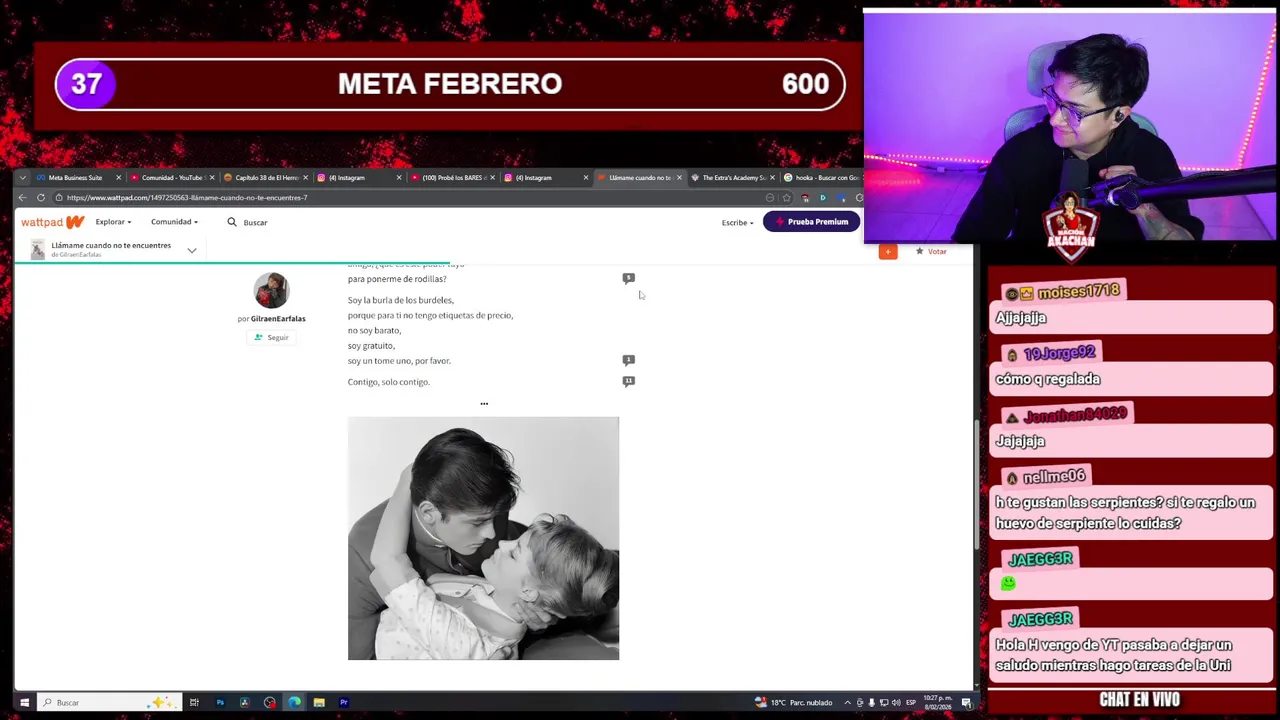Click username nellme06 in chat

(1054, 477)
